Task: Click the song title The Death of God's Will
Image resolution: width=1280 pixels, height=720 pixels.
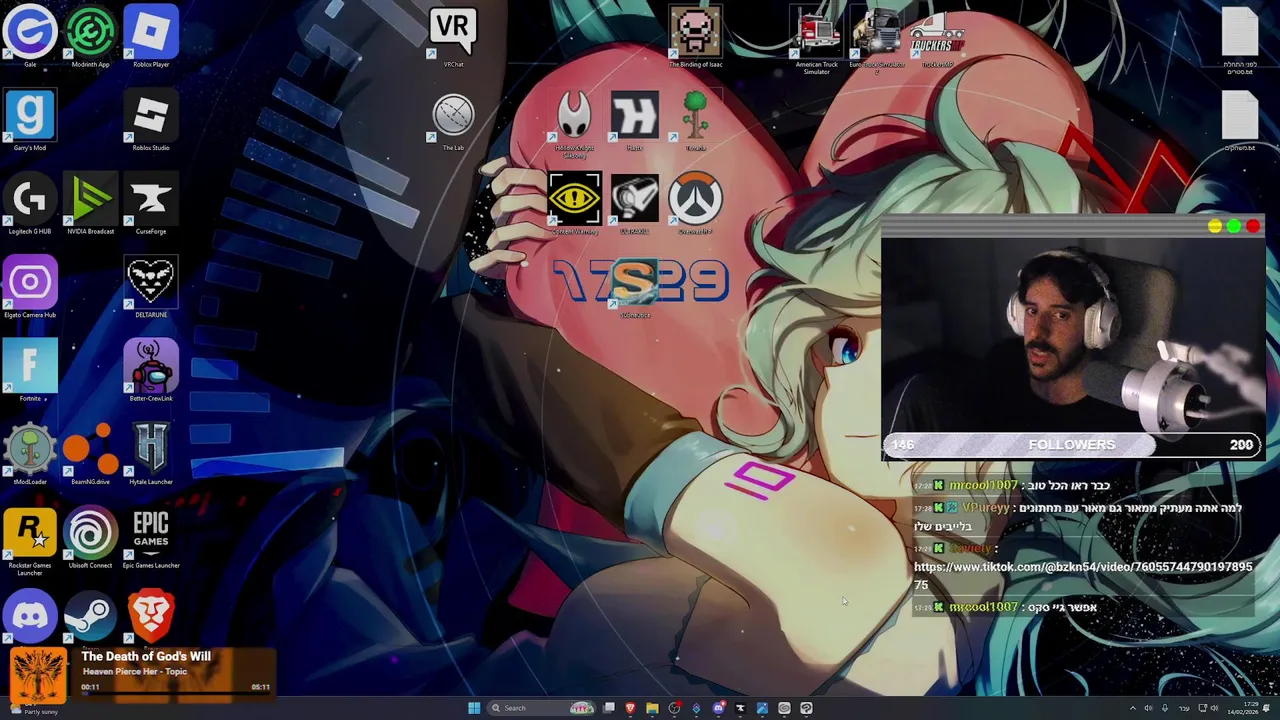Action: coord(147,656)
